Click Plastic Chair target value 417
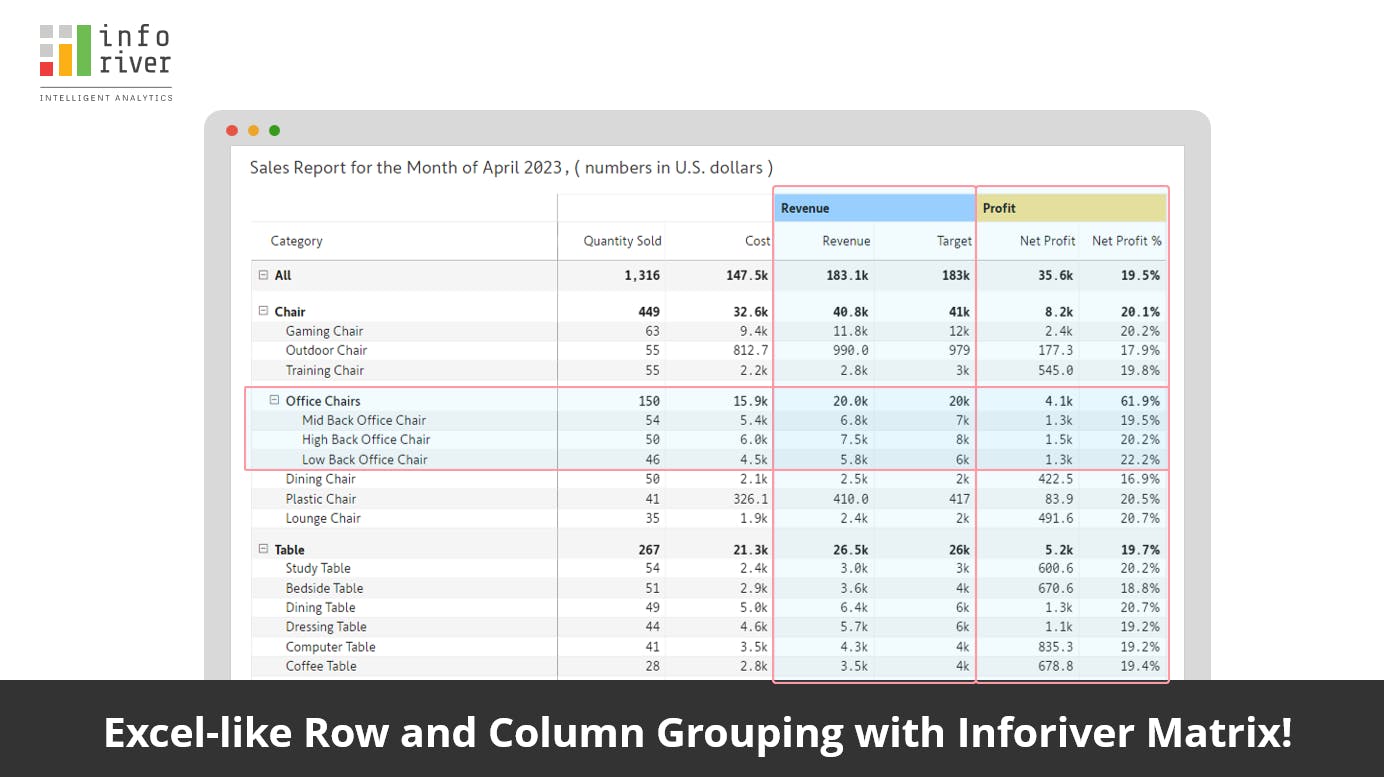 pos(959,499)
